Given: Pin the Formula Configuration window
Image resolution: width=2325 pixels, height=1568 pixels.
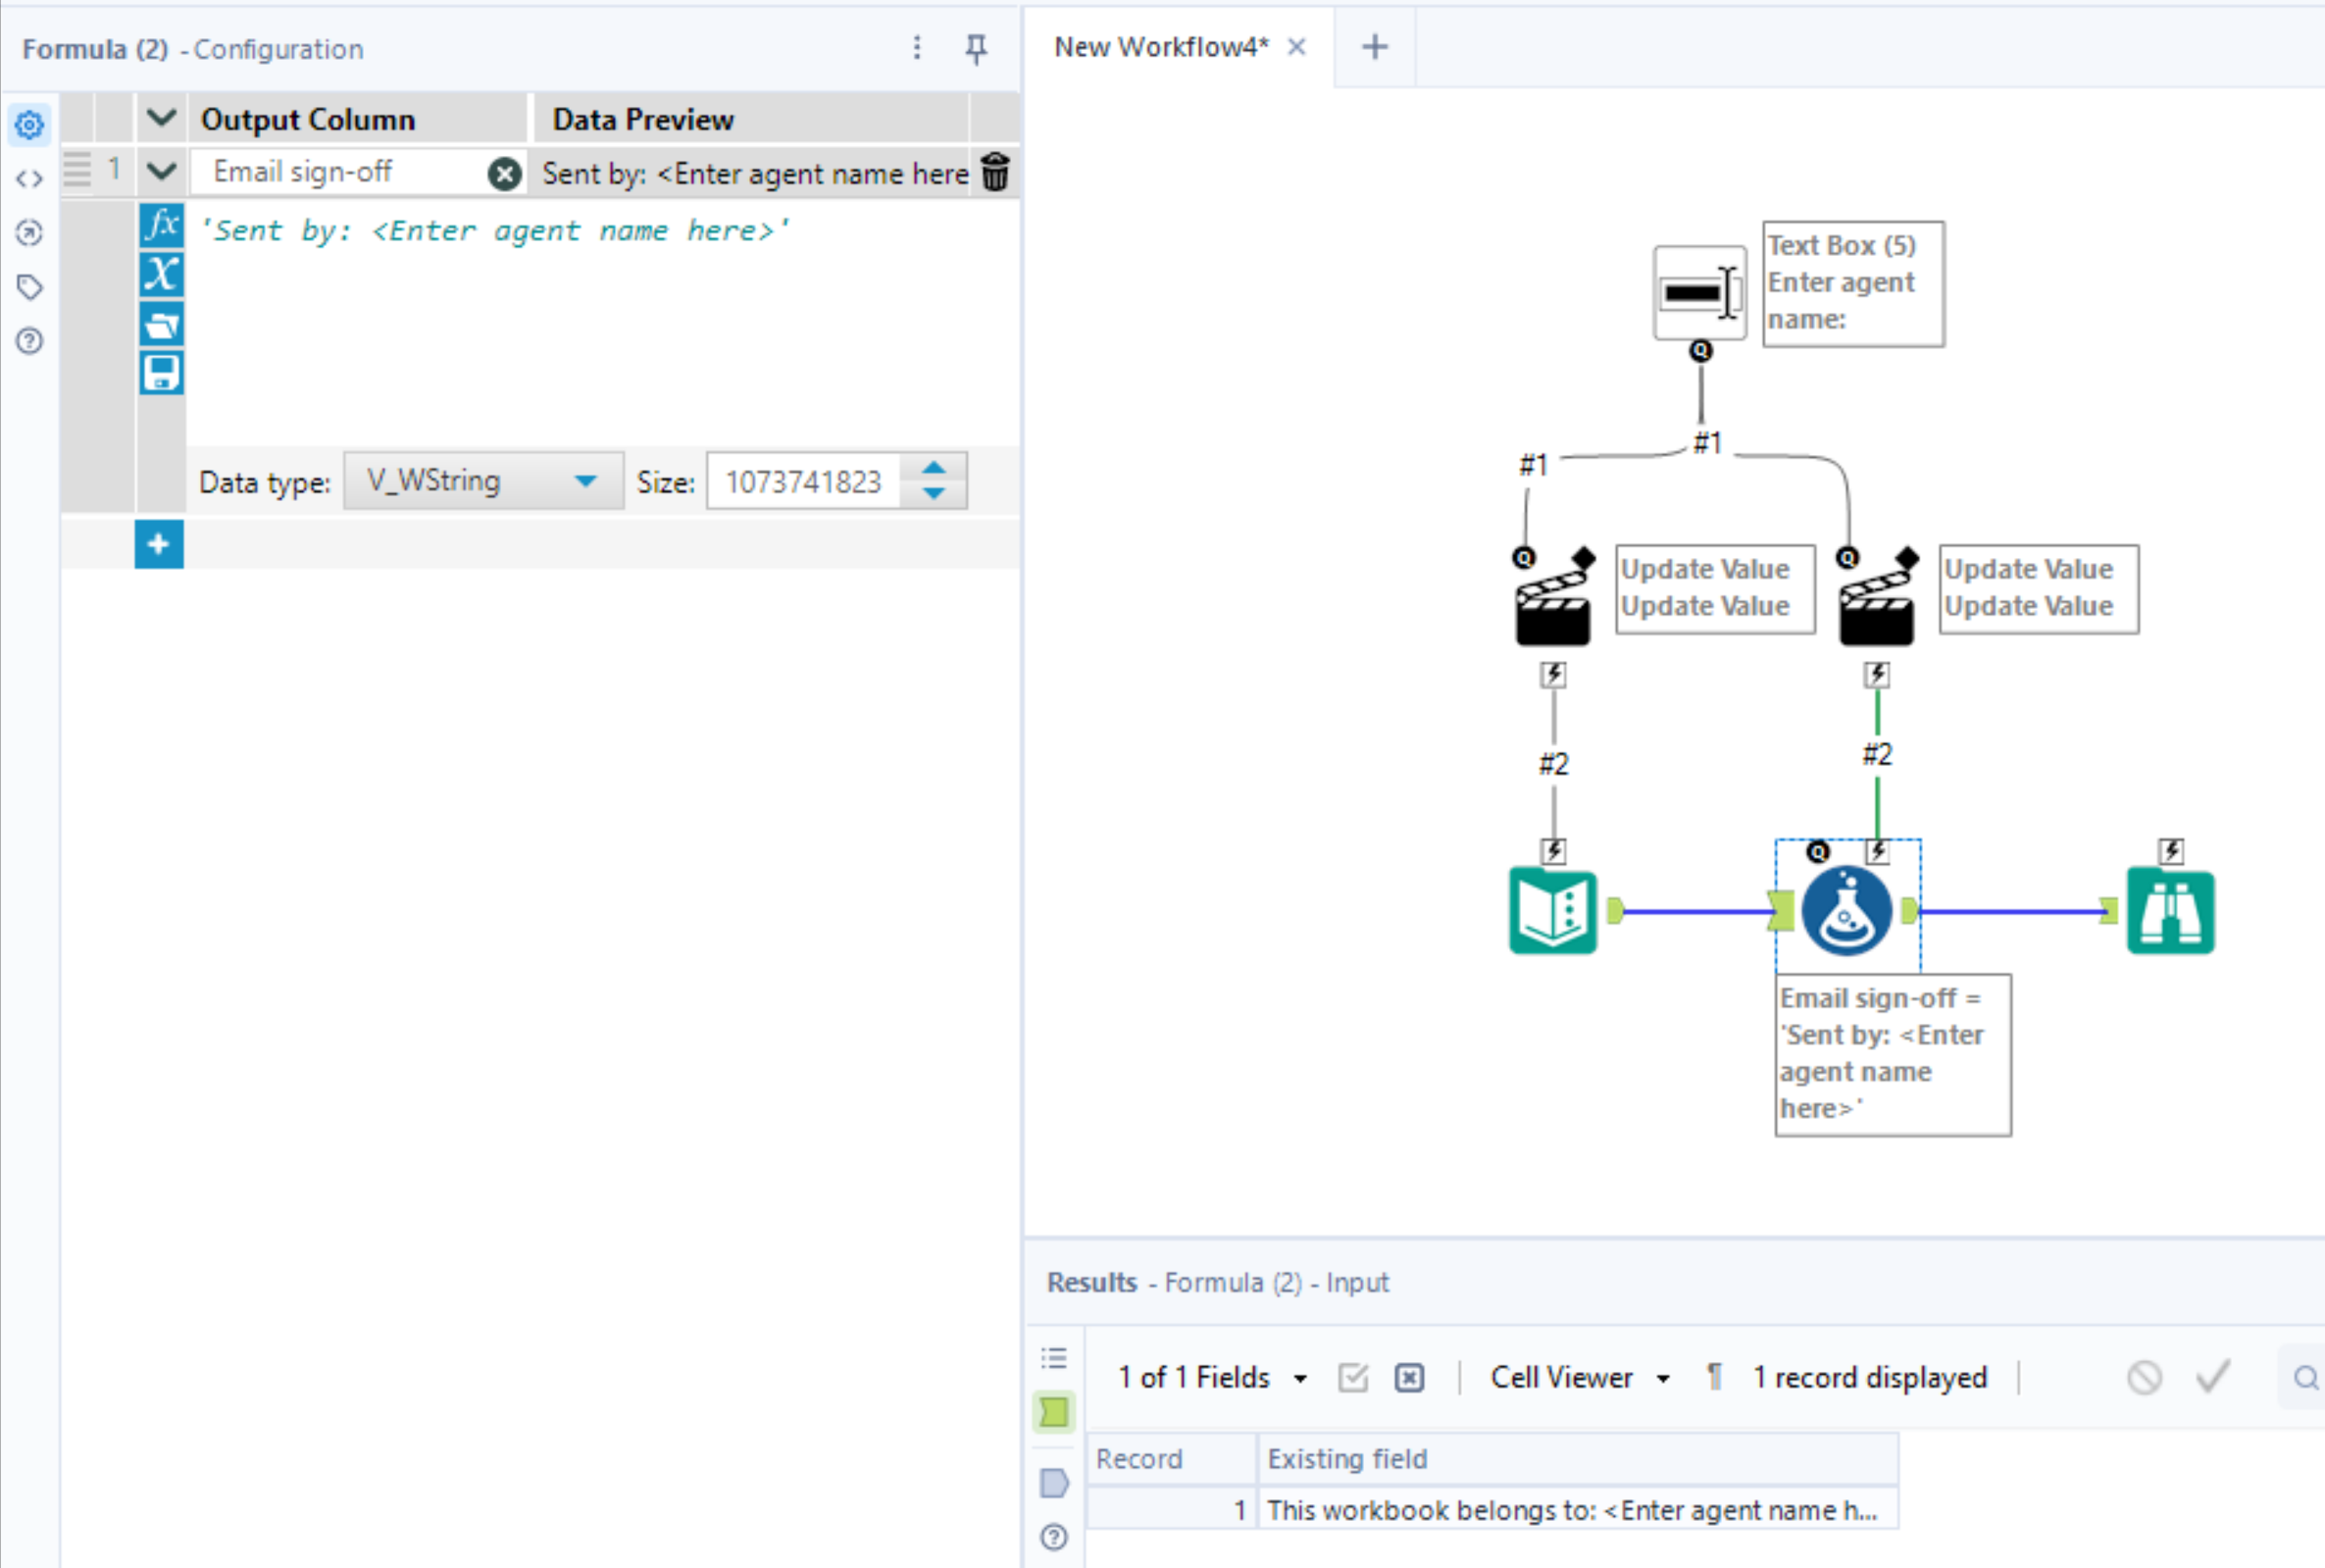Looking at the screenshot, I should [976, 48].
